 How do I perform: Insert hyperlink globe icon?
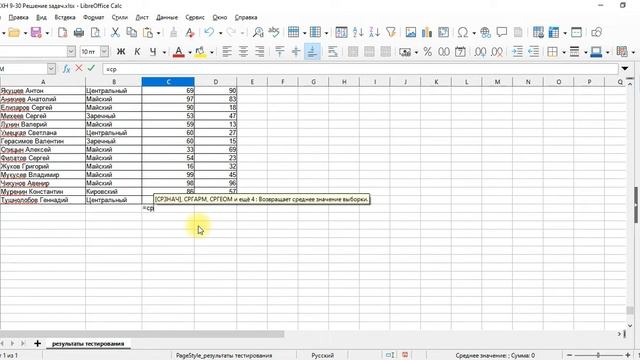(x=485, y=32)
